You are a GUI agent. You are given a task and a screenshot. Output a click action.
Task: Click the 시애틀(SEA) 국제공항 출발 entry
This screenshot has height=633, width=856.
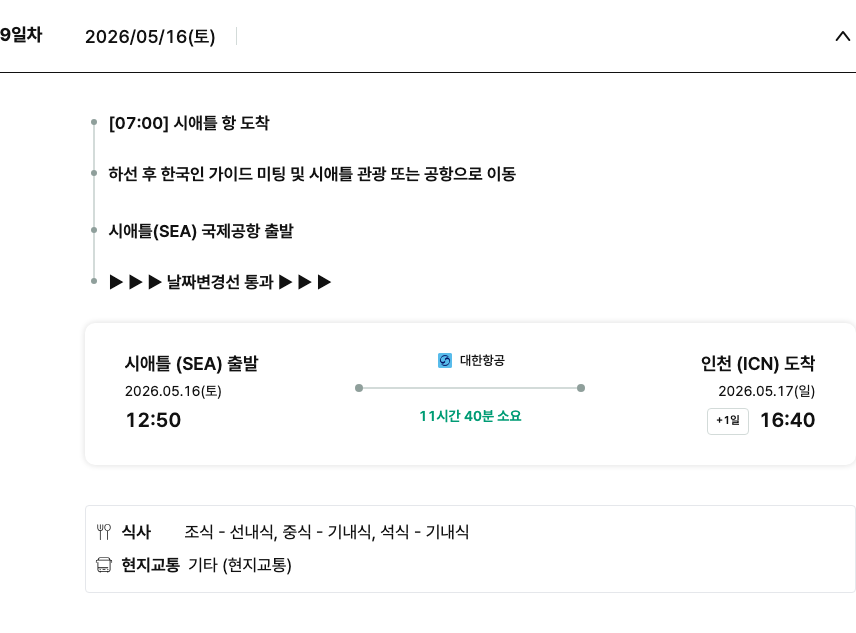(x=201, y=231)
